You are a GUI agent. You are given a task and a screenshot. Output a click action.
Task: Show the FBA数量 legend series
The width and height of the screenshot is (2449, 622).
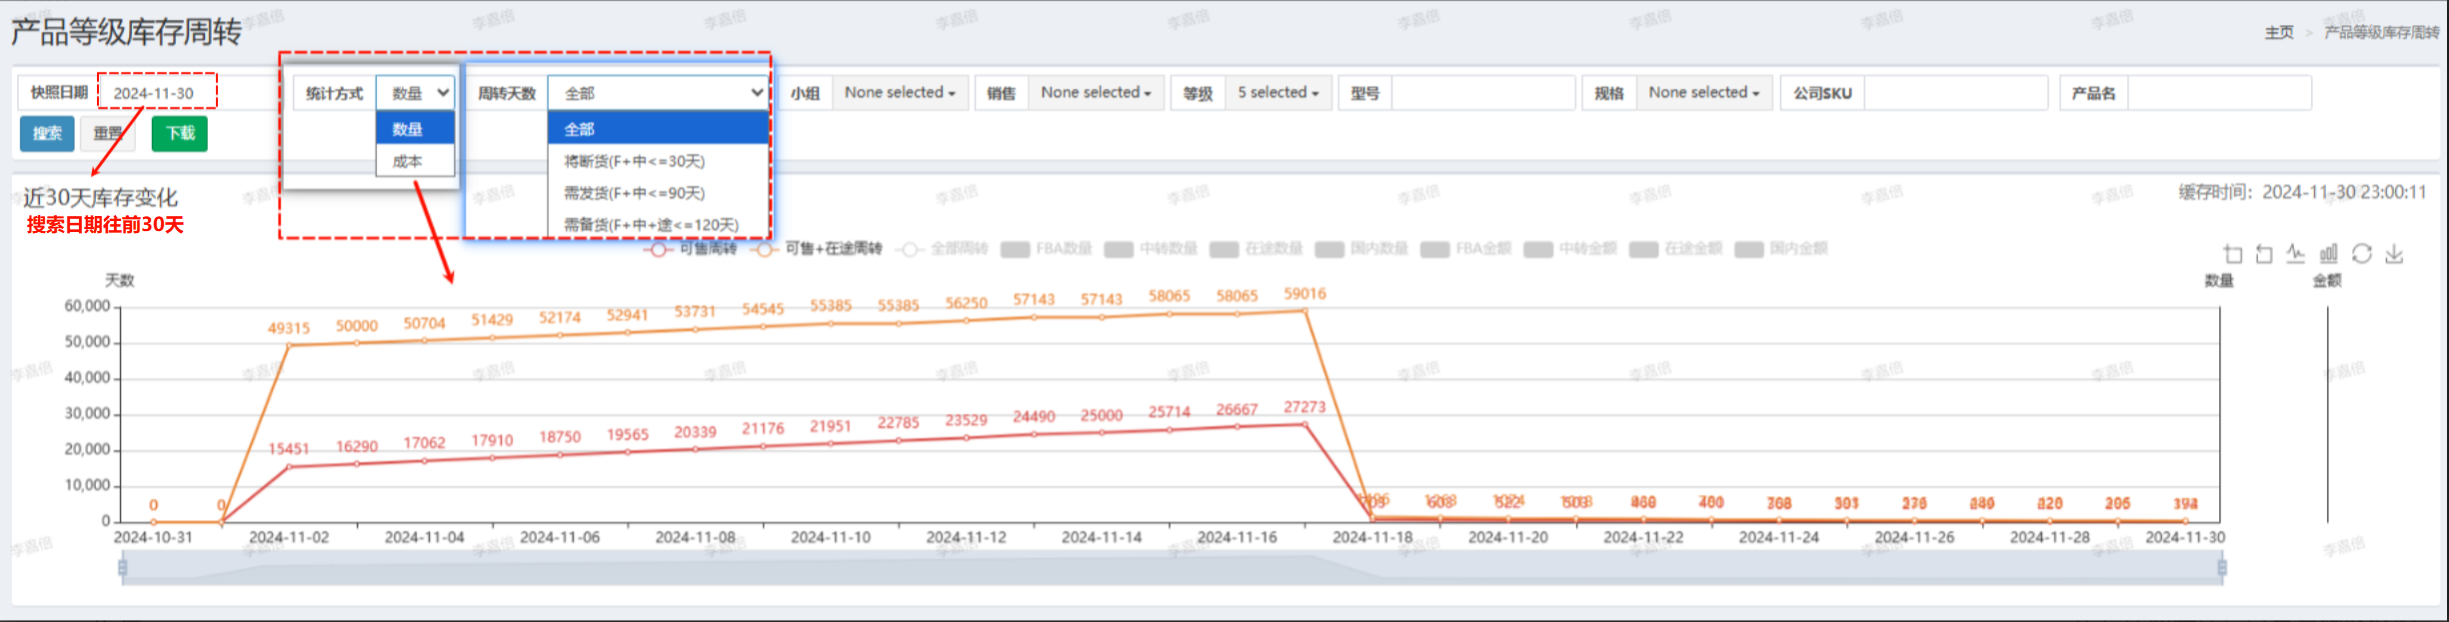pyautogui.click(x=1046, y=248)
